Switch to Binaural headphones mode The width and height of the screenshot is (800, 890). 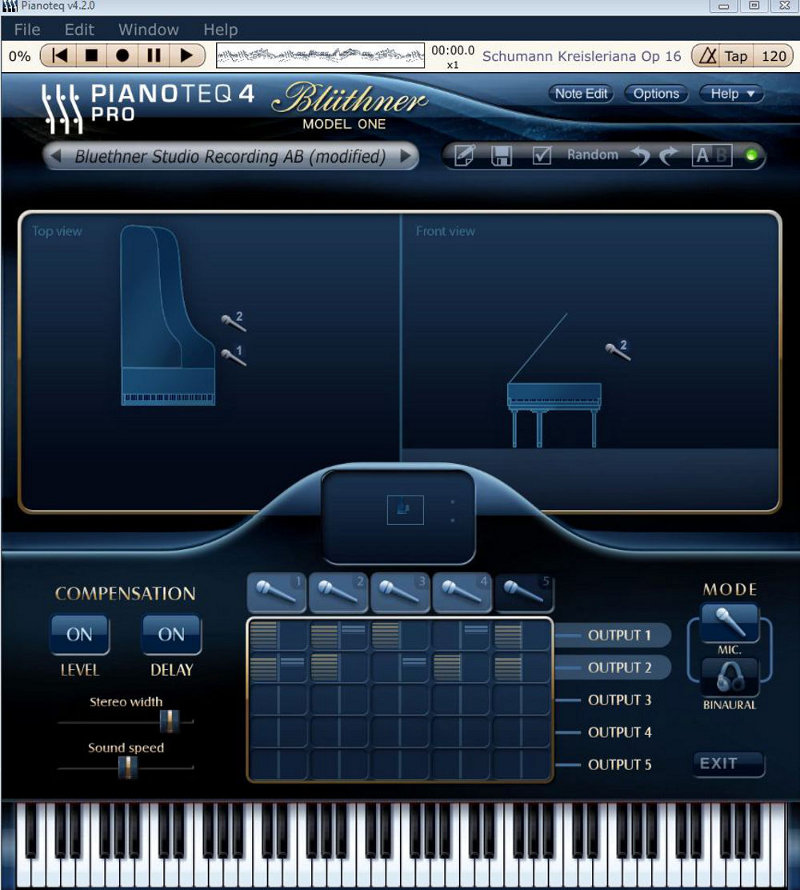tap(729, 678)
